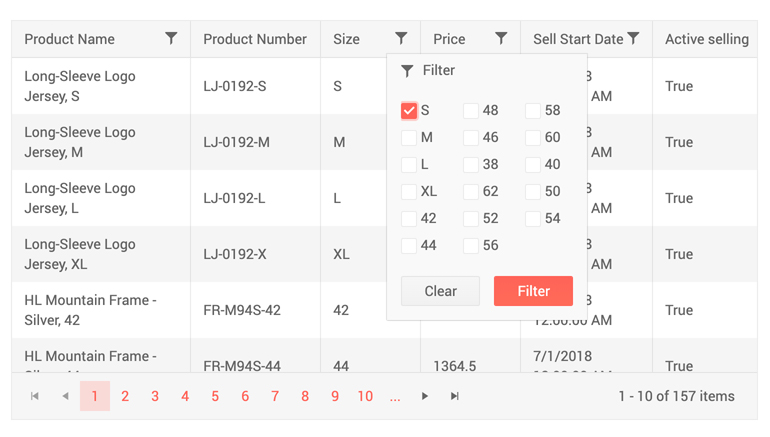Open the Size column filter icon
The width and height of the screenshot is (770, 437).
(401, 38)
